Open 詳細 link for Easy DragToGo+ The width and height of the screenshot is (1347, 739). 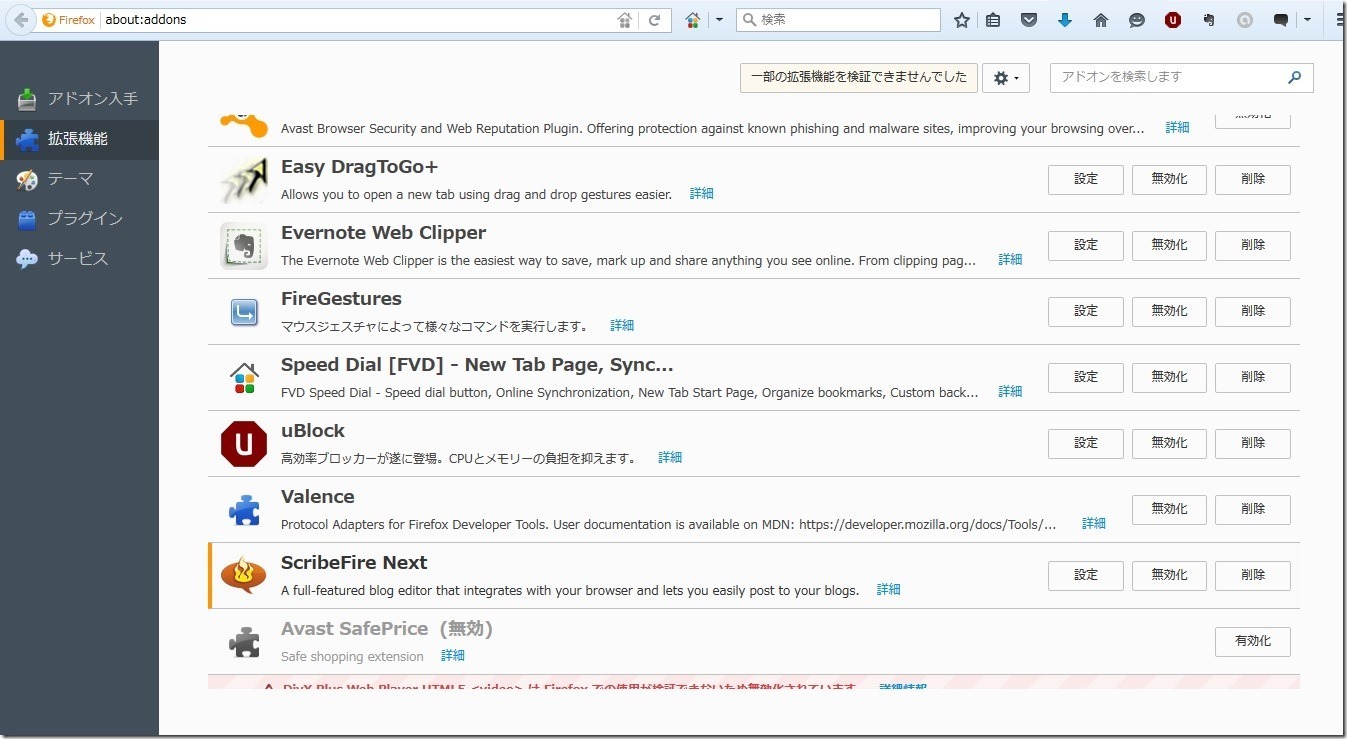tap(702, 194)
